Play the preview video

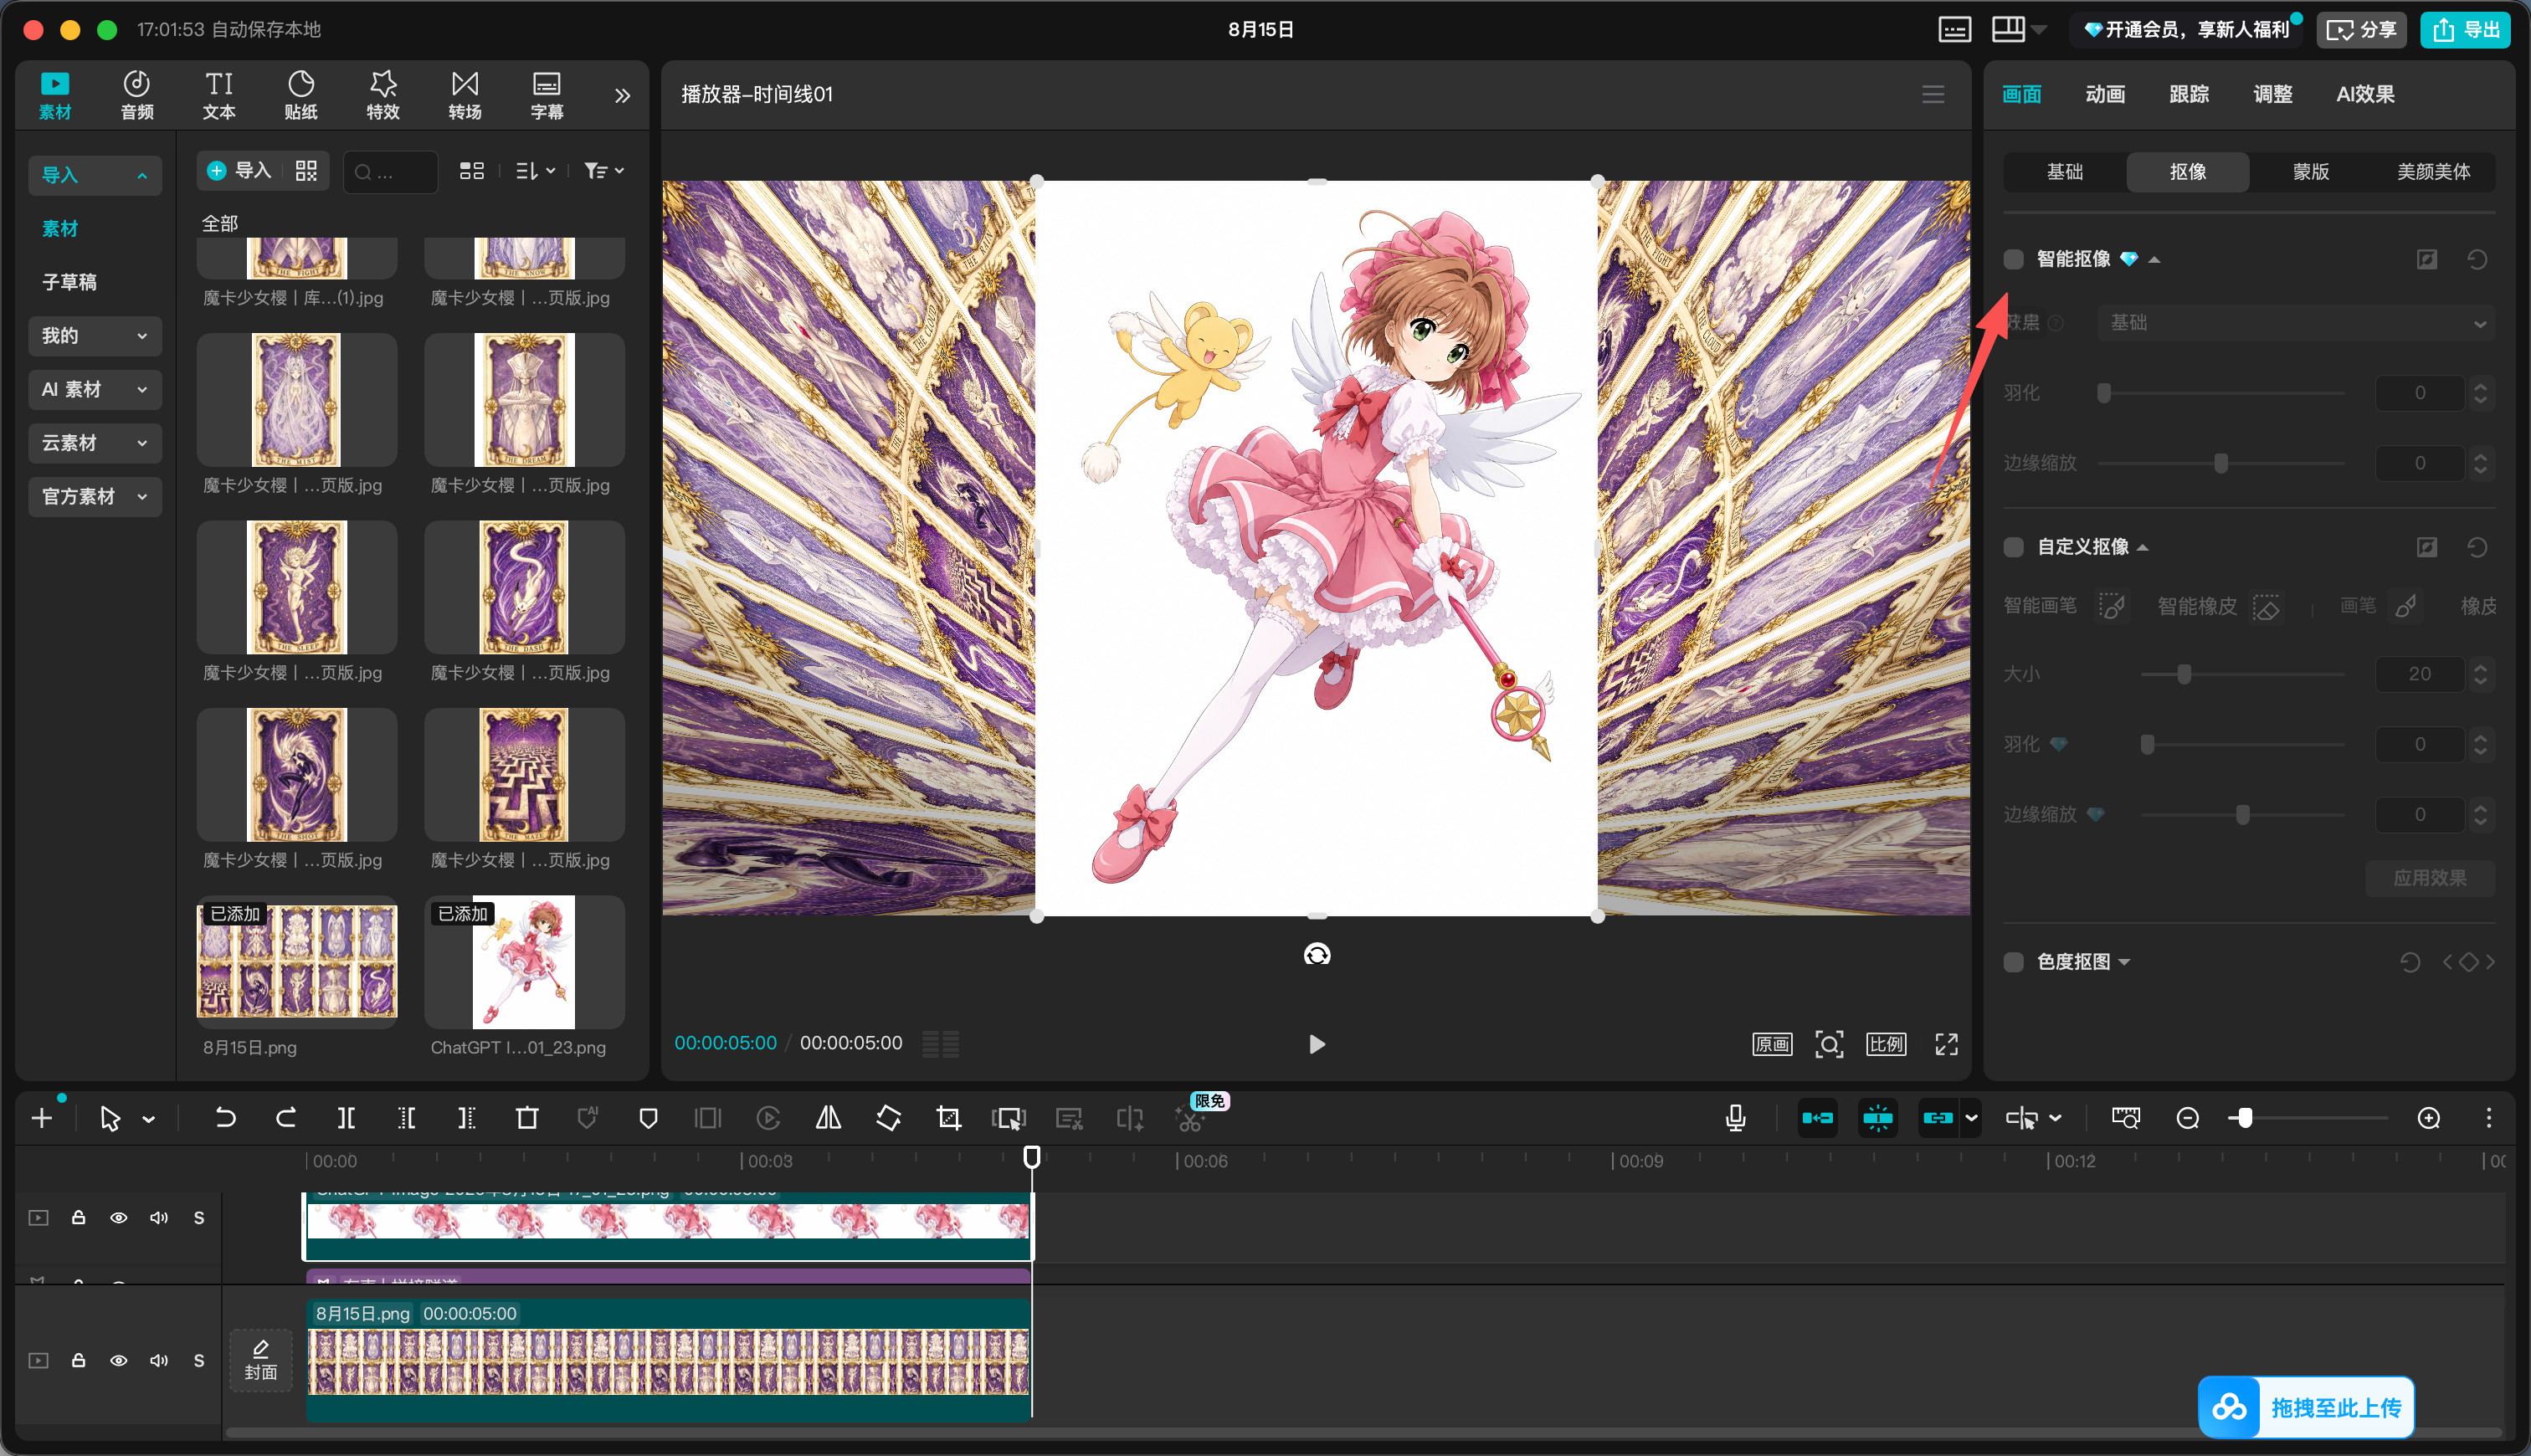[x=1317, y=1044]
